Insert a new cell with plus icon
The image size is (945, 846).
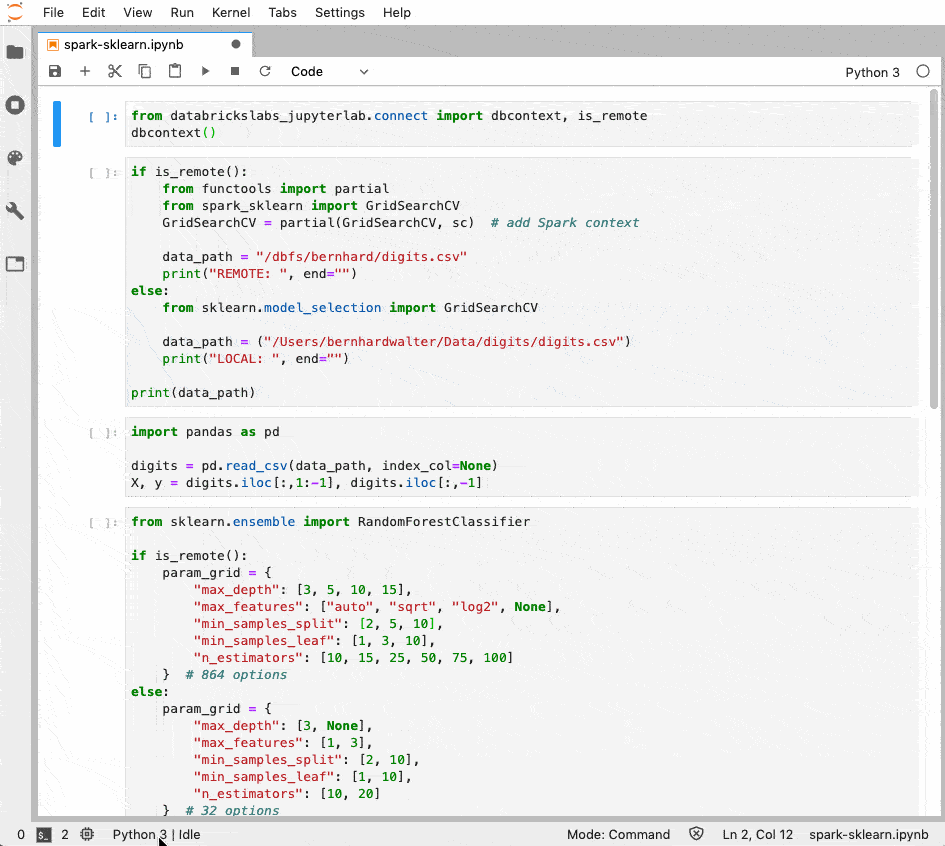click(x=85, y=72)
